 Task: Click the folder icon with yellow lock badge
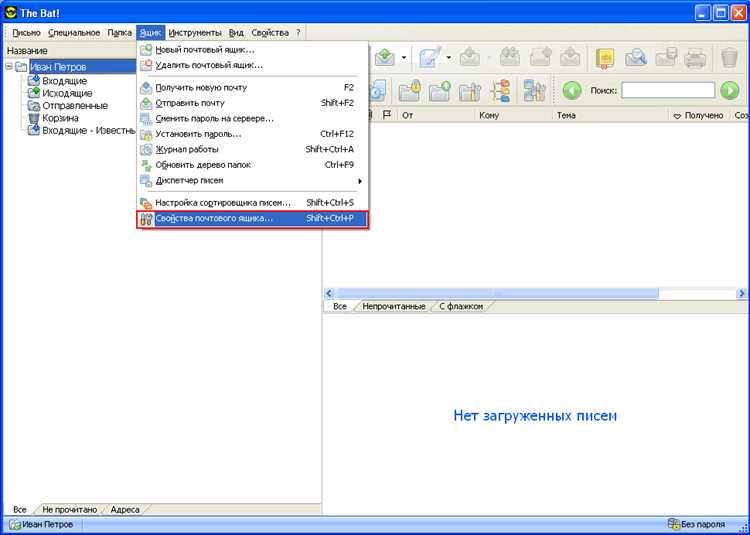pyautogui.click(x=409, y=90)
